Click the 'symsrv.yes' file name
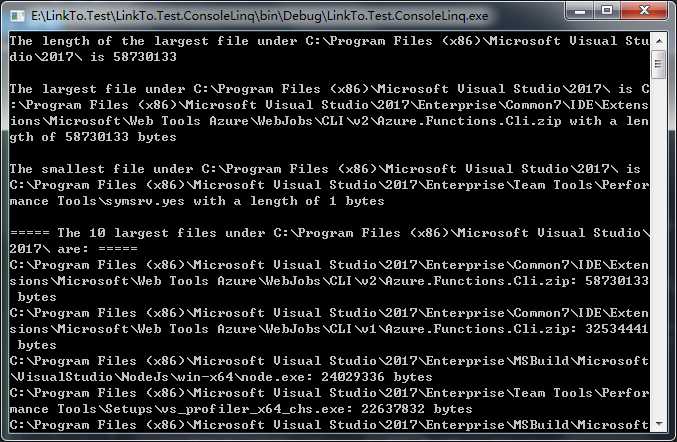This screenshot has width=677, height=442. 145,201
